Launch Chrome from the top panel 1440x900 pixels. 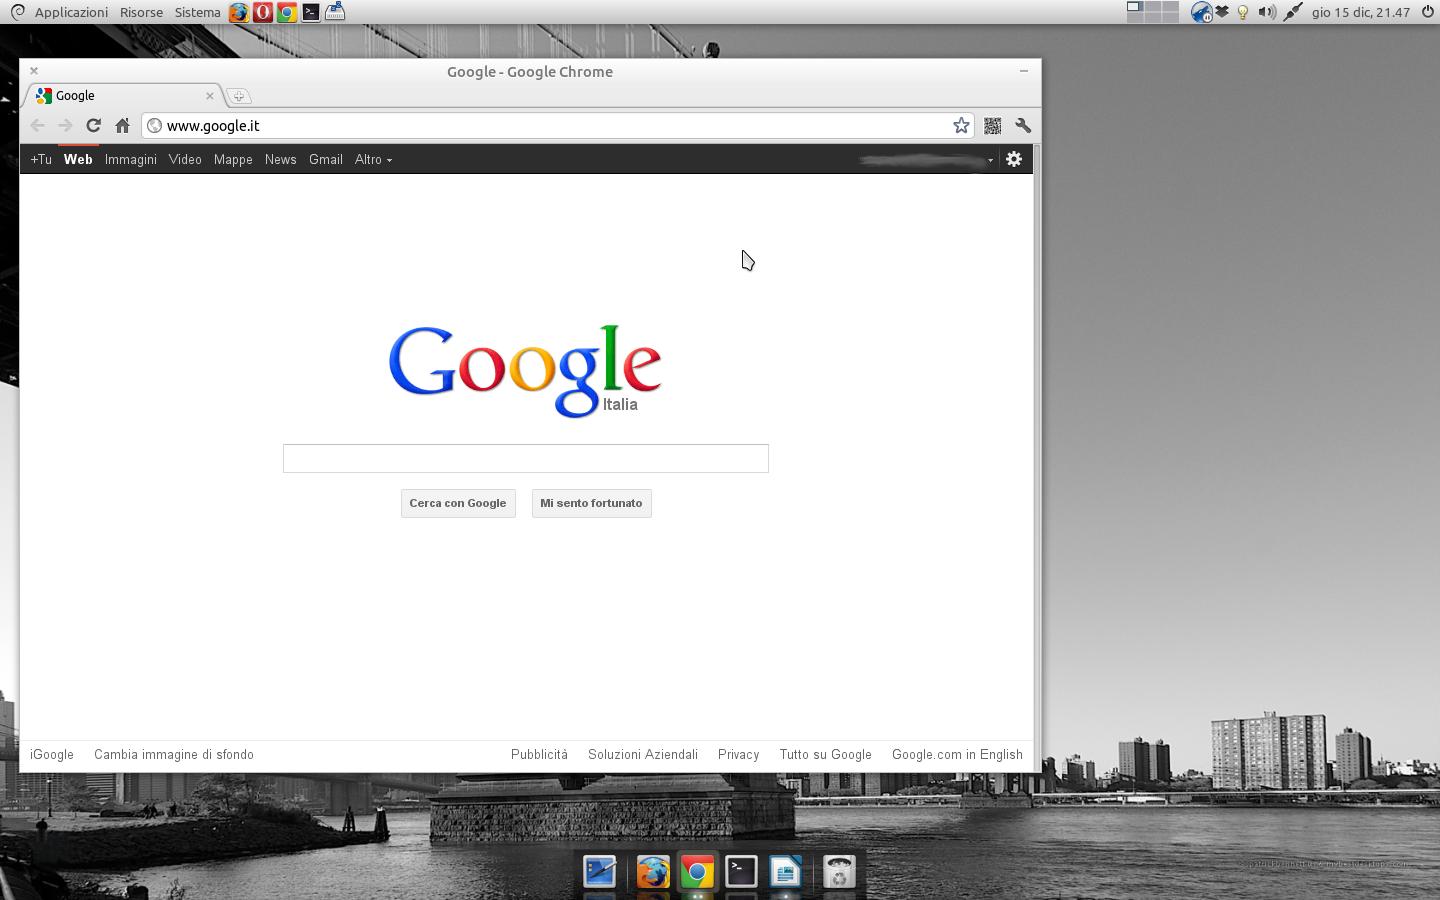[287, 12]
